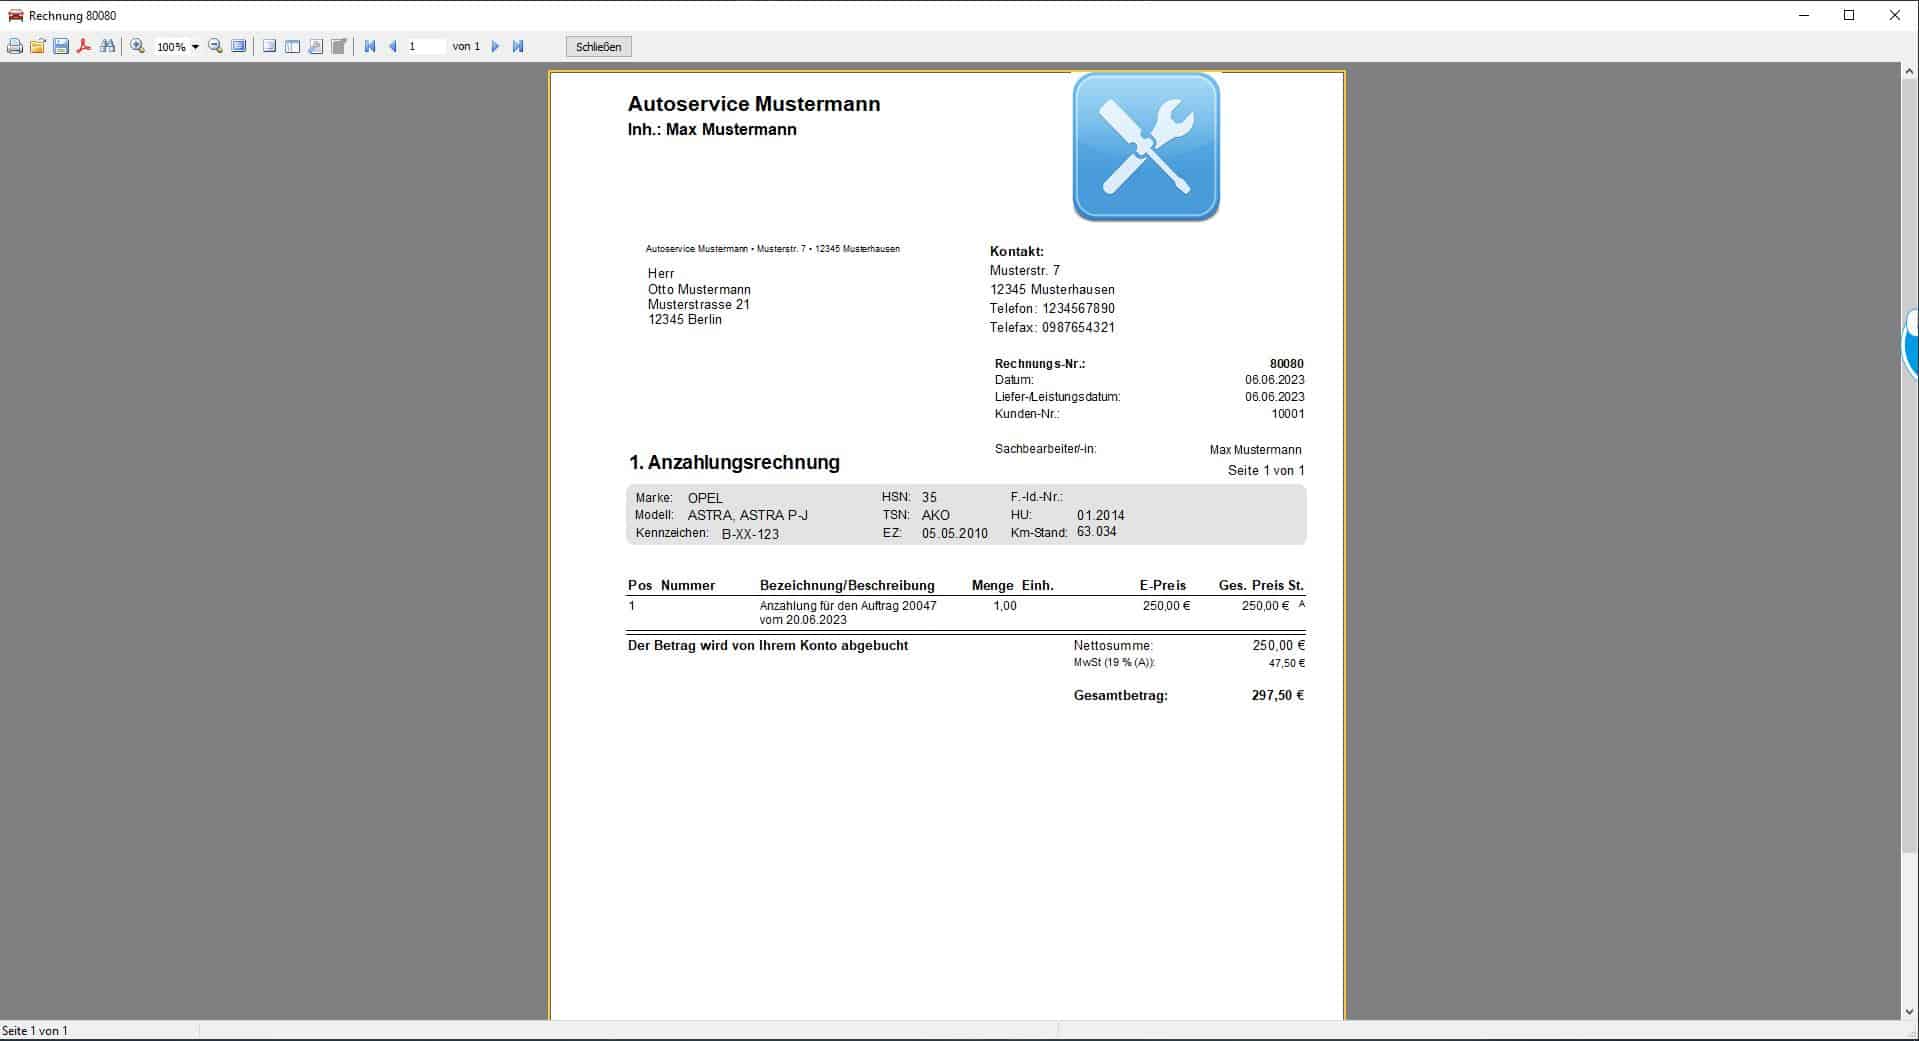Toggle thumbnails panel icon in toolbar
This screenshot has width=1919, height=1041.
(292, 46)
